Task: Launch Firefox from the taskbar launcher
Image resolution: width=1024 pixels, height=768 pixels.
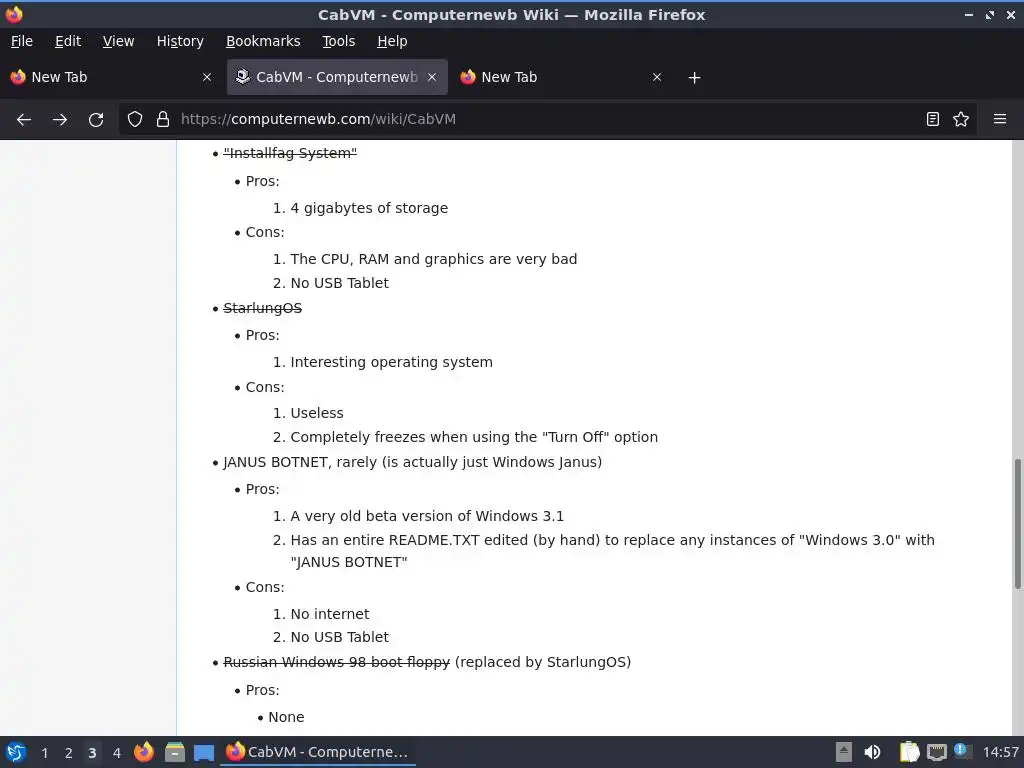Action: [x=144, y=752]
